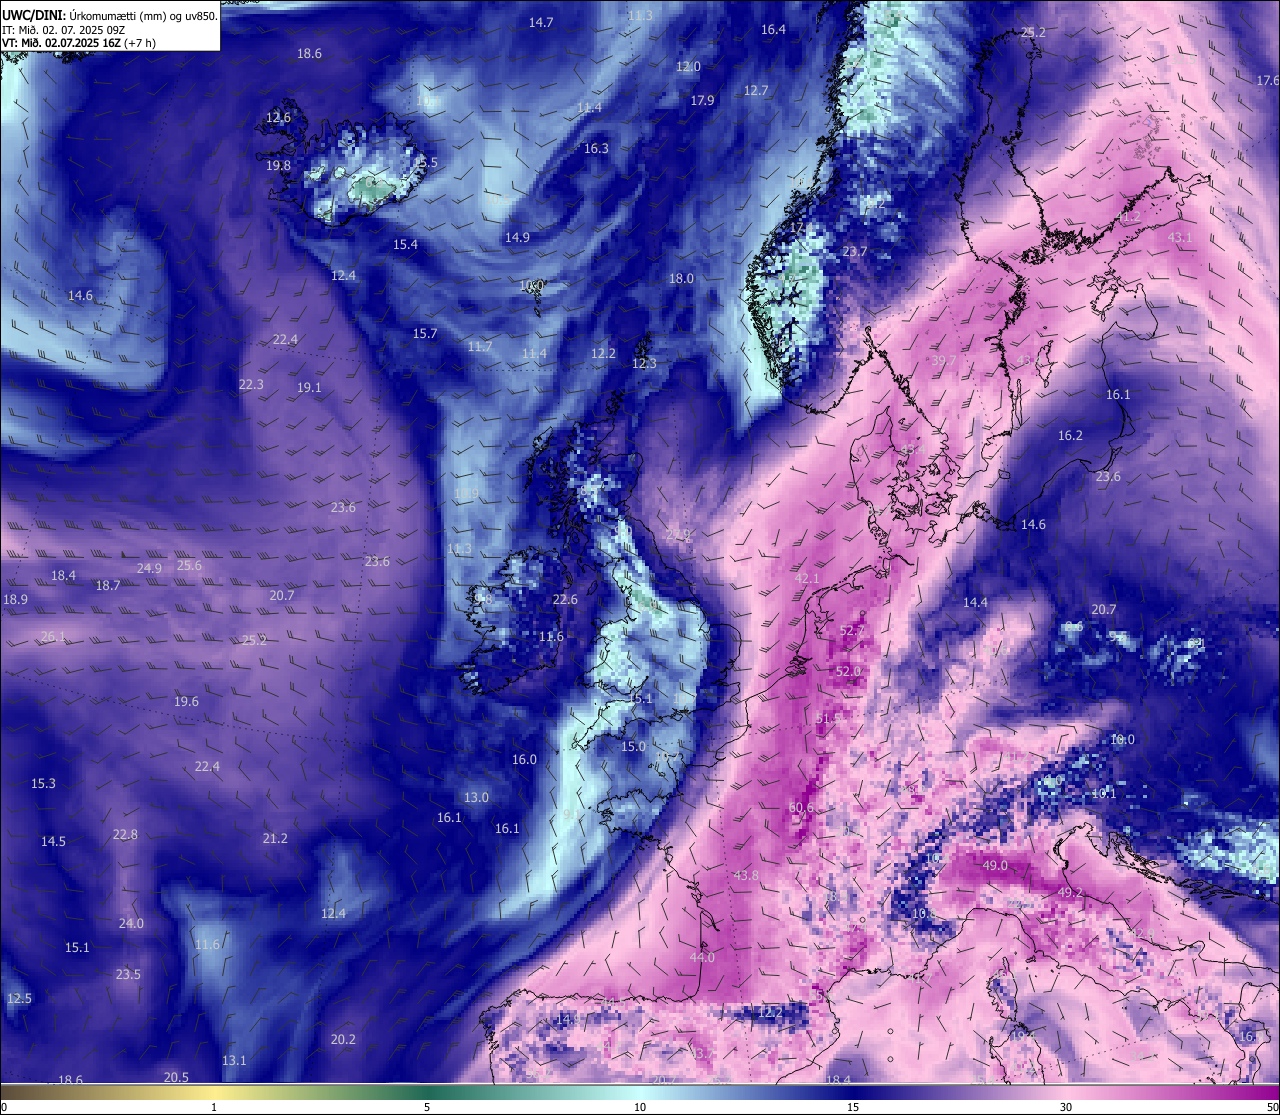Viewport: 1280px width, 1115px height.
Task: Click the color scale label 30
Action: tap(1066, 1107)
